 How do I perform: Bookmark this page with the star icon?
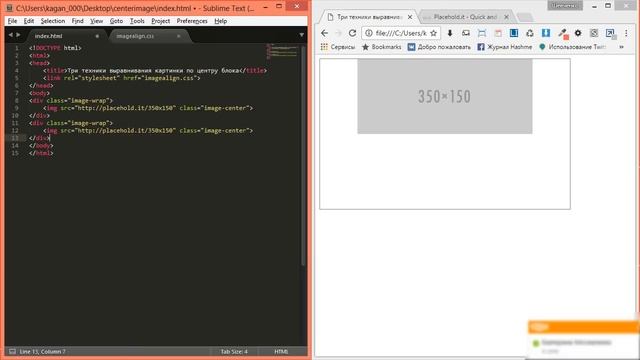click(433, 33)
